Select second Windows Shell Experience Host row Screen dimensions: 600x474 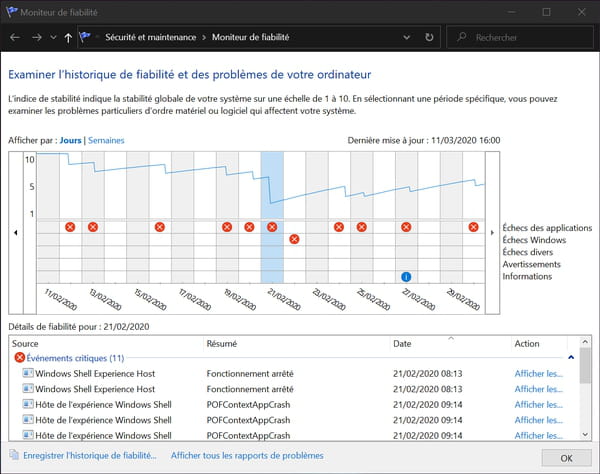coord(295,389)
